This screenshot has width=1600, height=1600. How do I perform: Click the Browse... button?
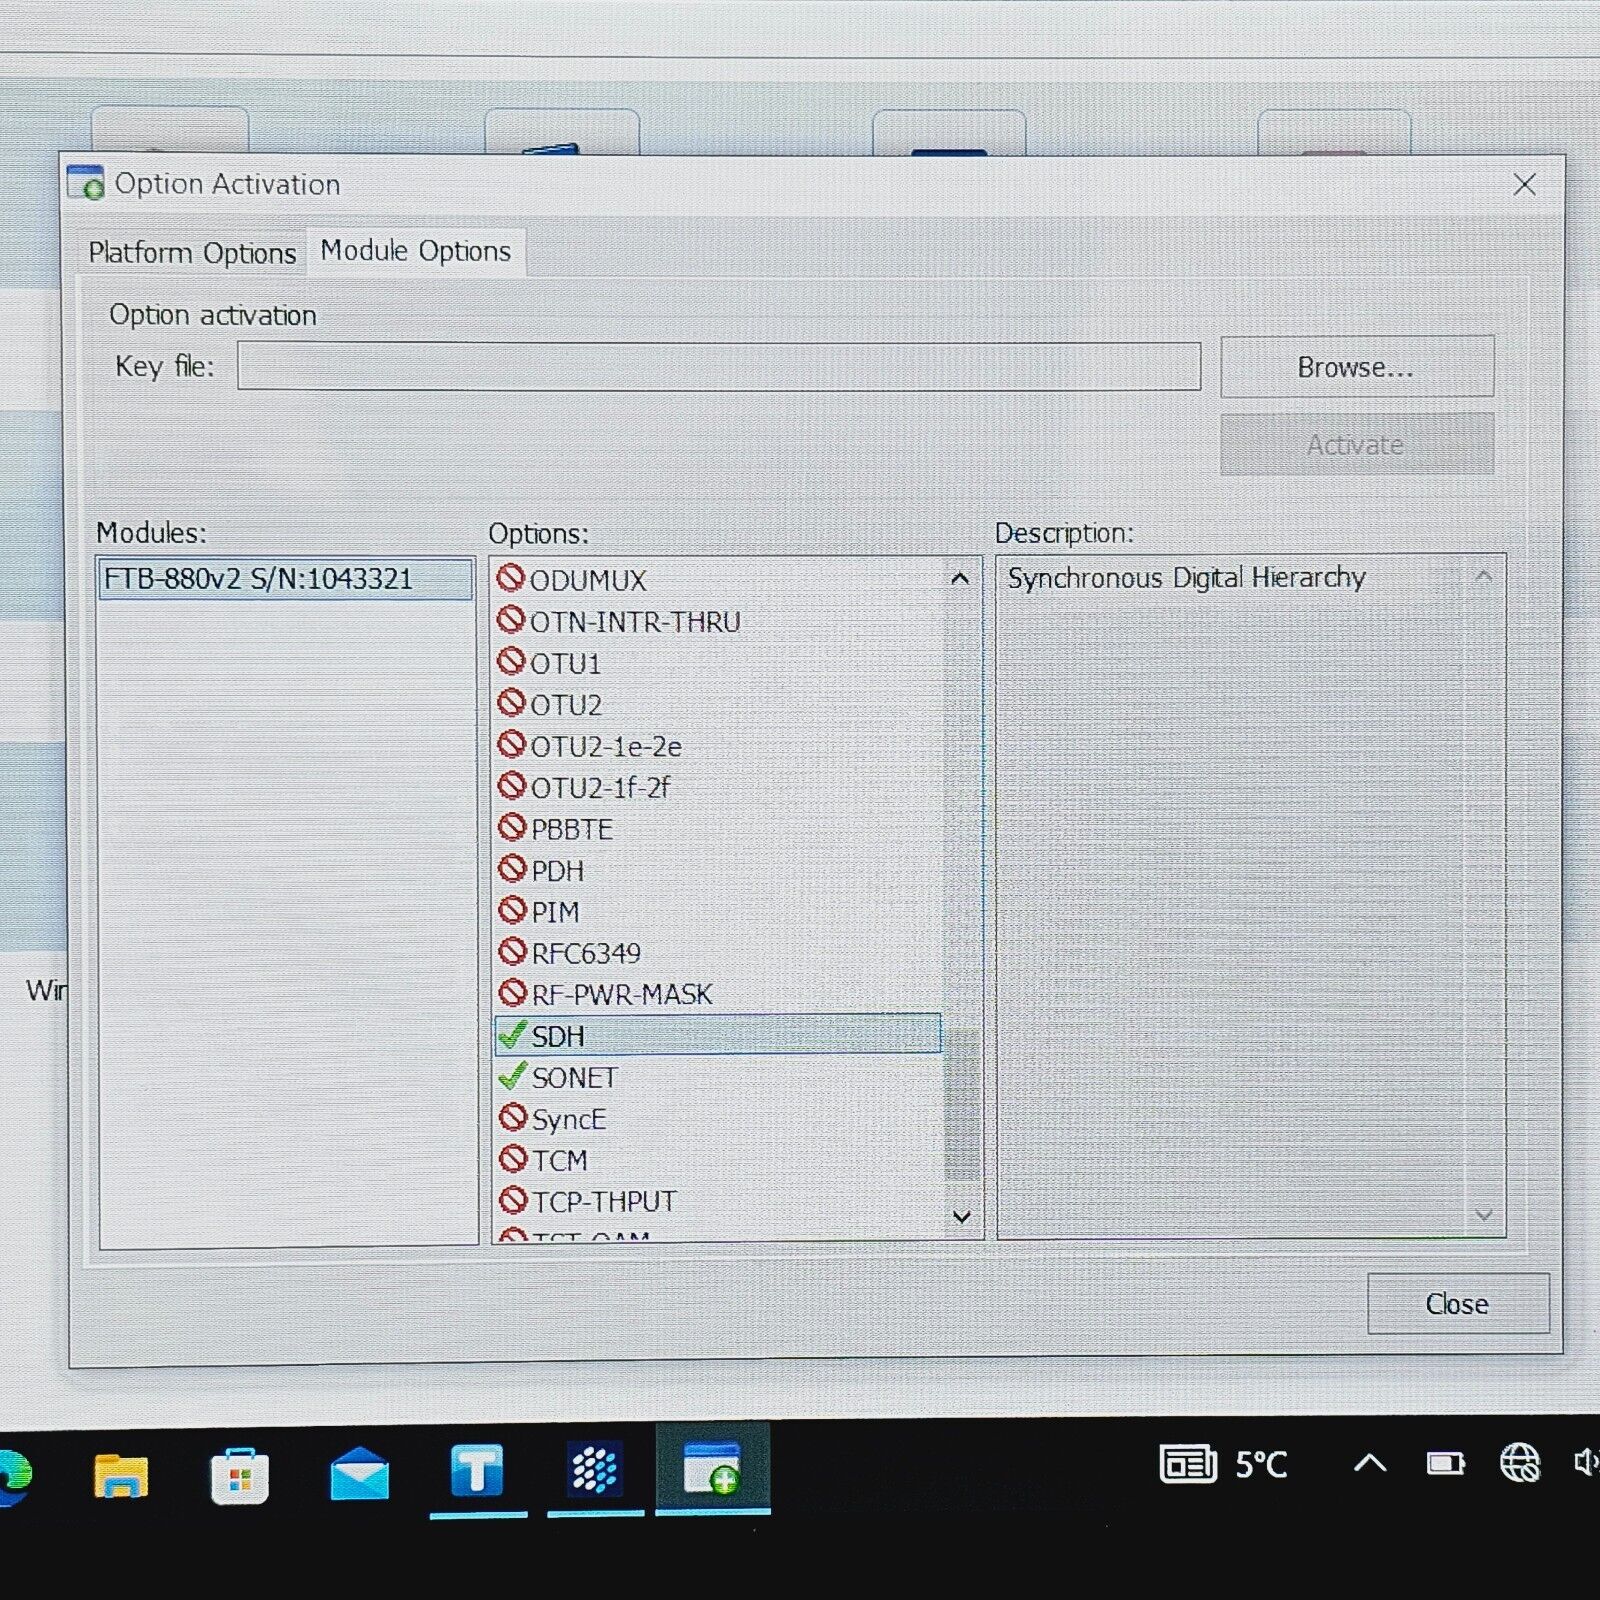tap(1357, 367)
